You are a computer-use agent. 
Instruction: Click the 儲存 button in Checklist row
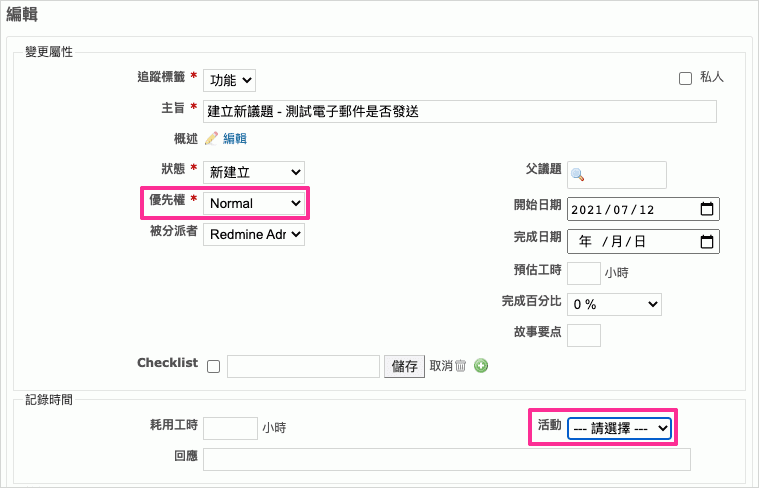click(404, 366)
